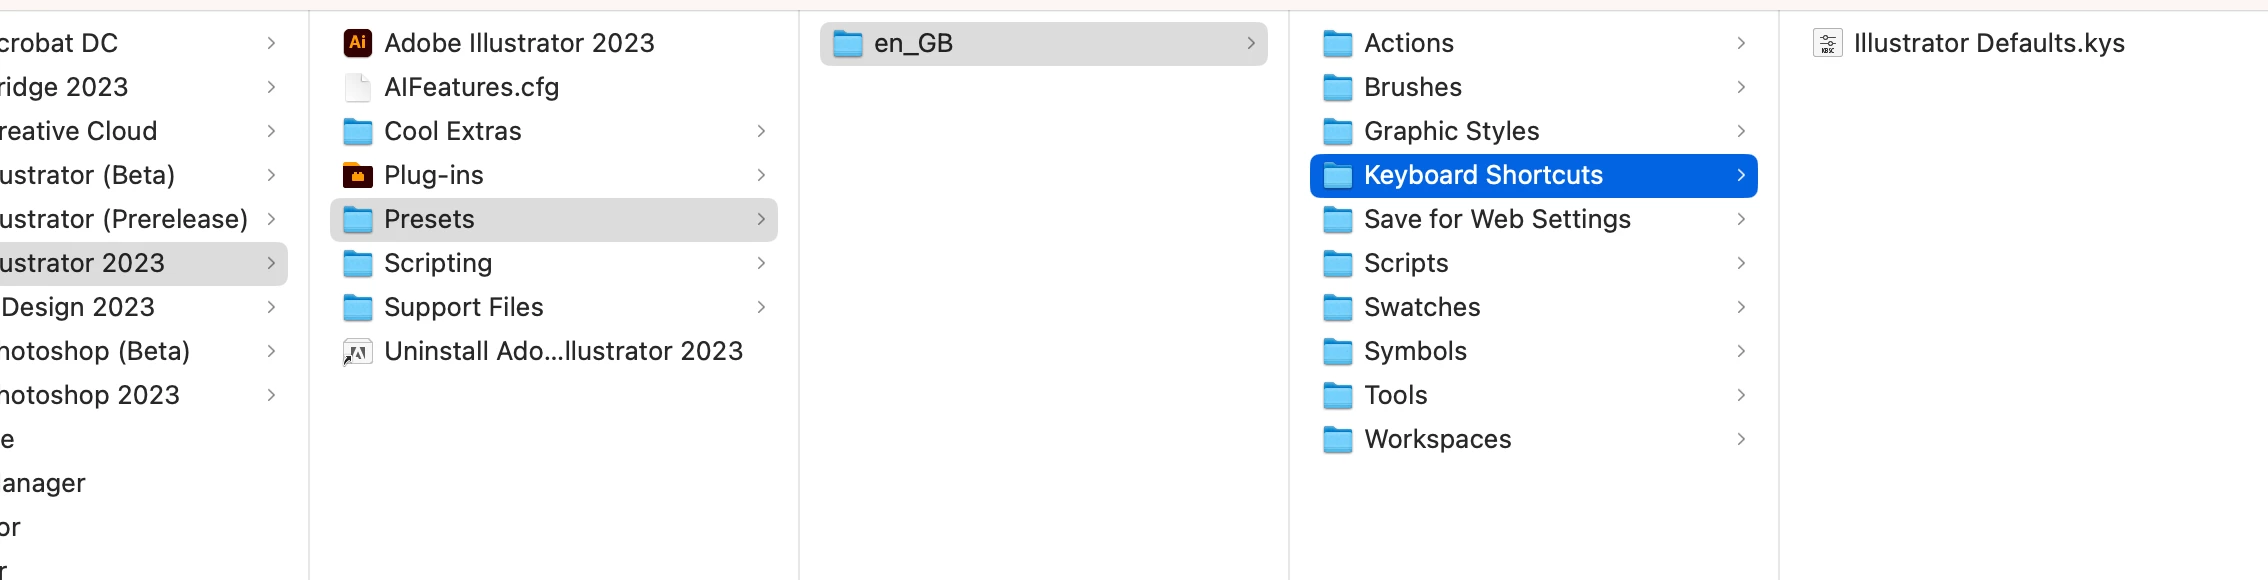Select the en_GB folder icon
This screenshot has height=580, width=2268.
848,43
